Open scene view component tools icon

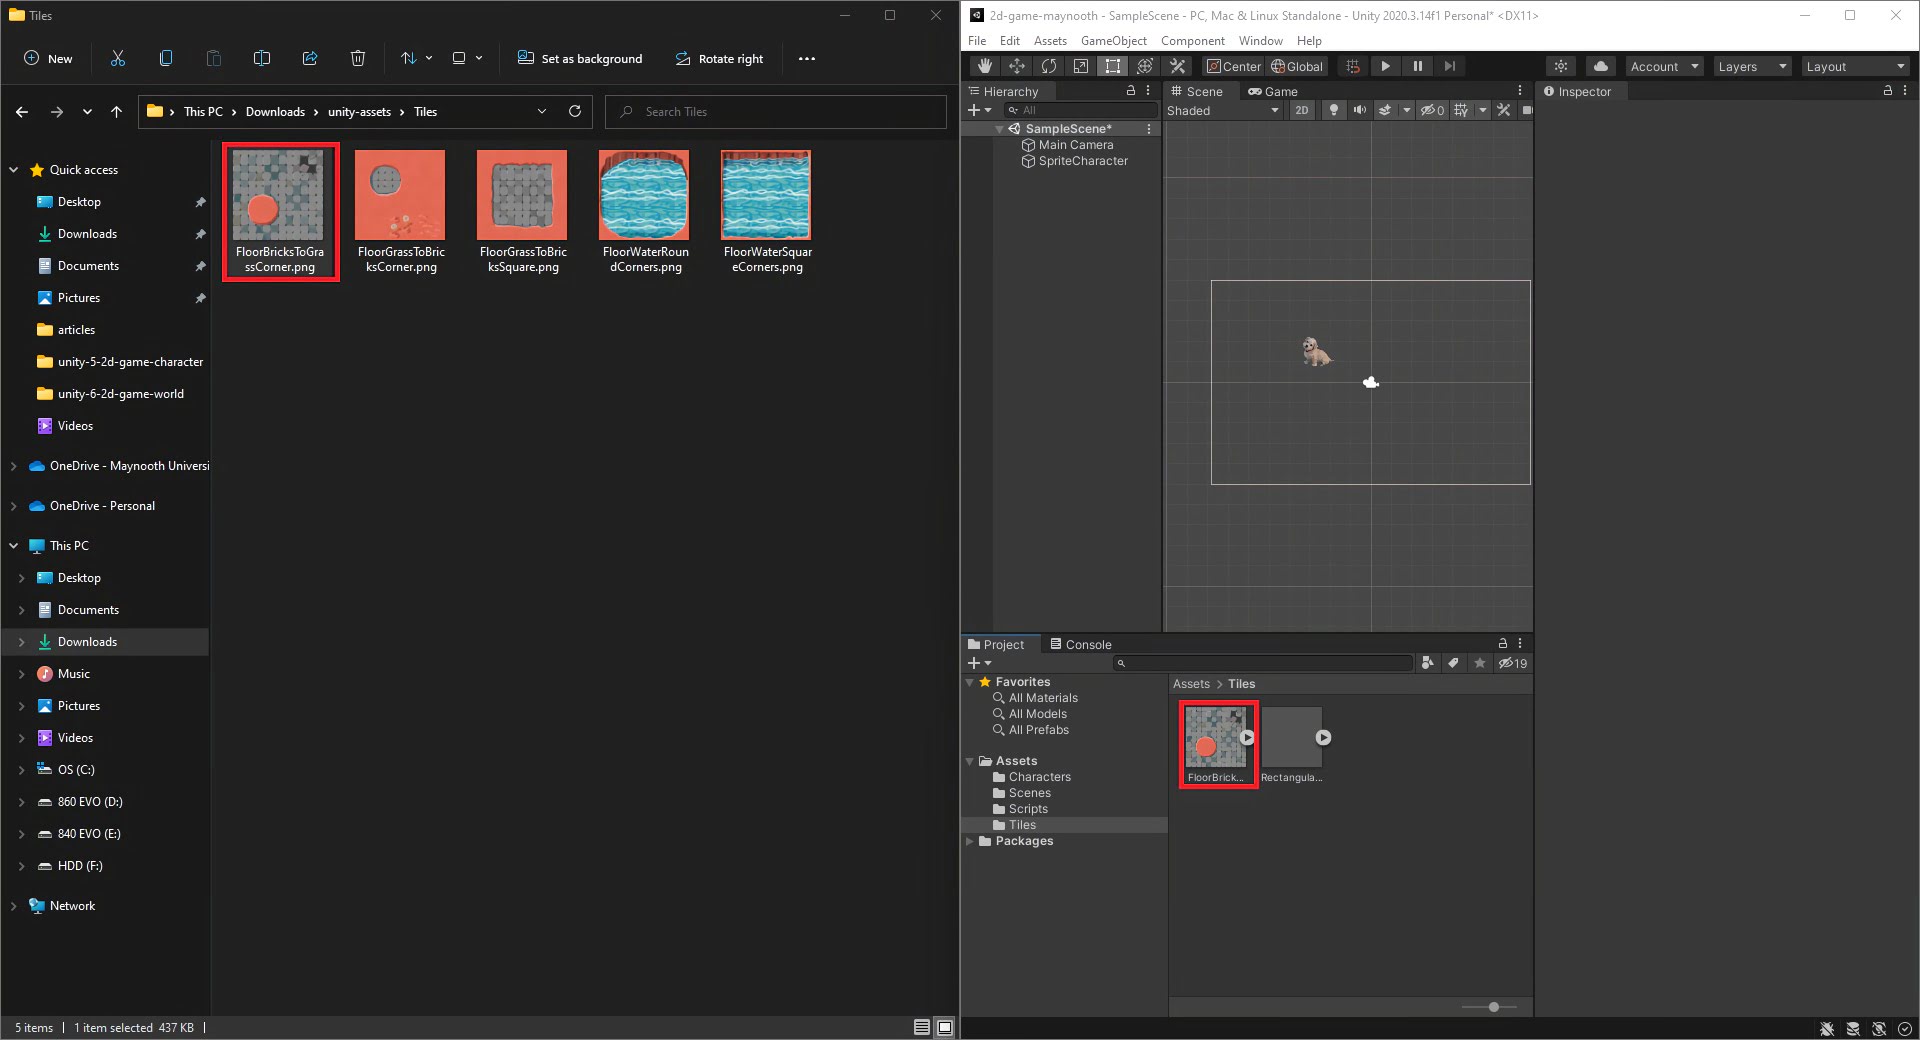1503,110
